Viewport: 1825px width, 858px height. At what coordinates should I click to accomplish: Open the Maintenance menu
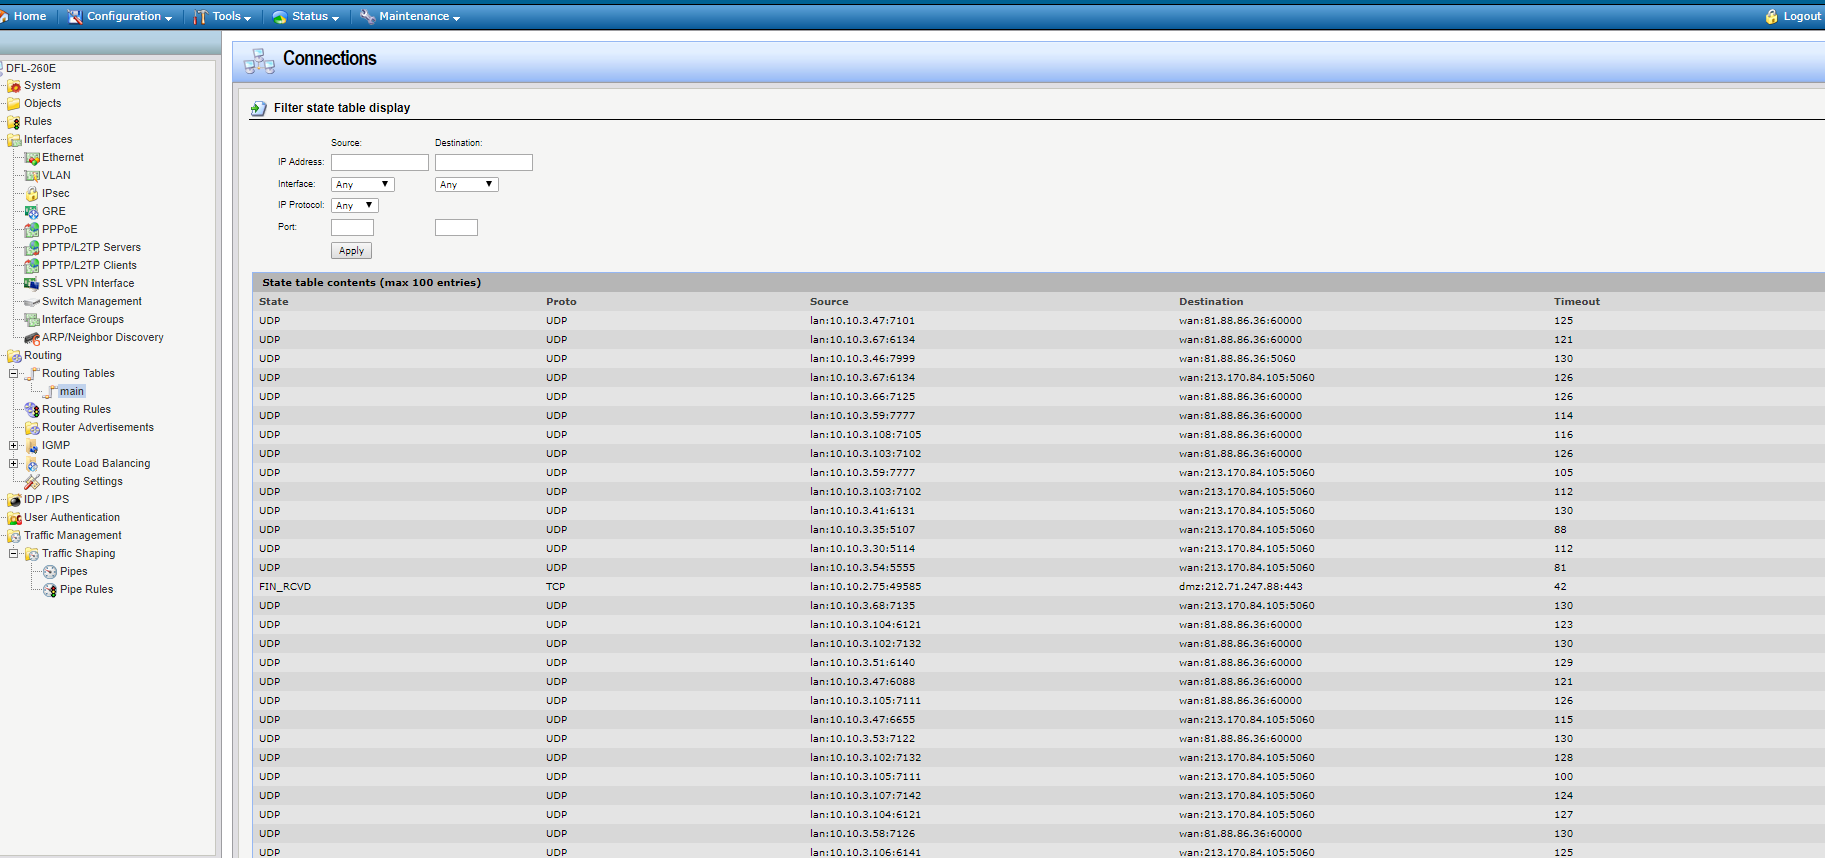point(410,16)
